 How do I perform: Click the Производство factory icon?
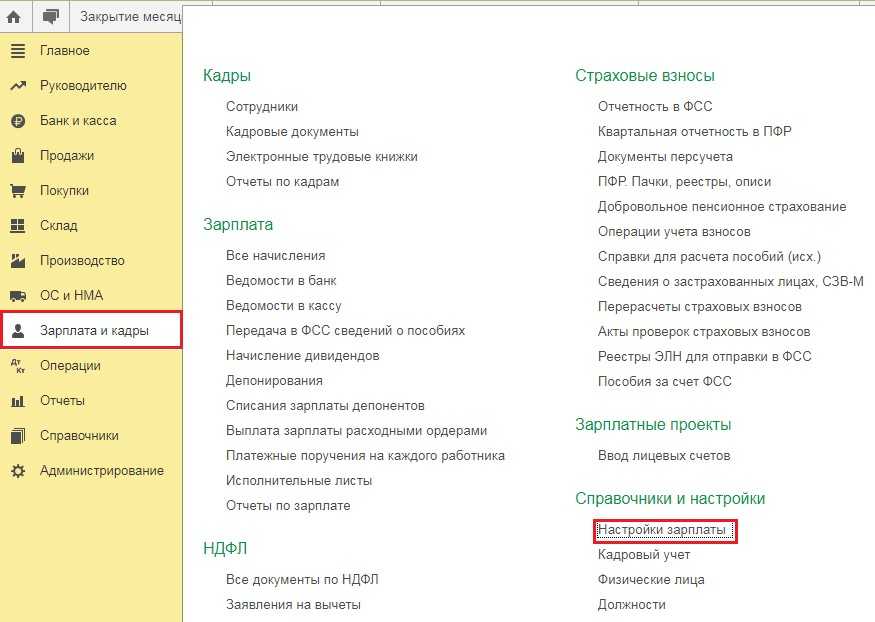click(18, 261)
